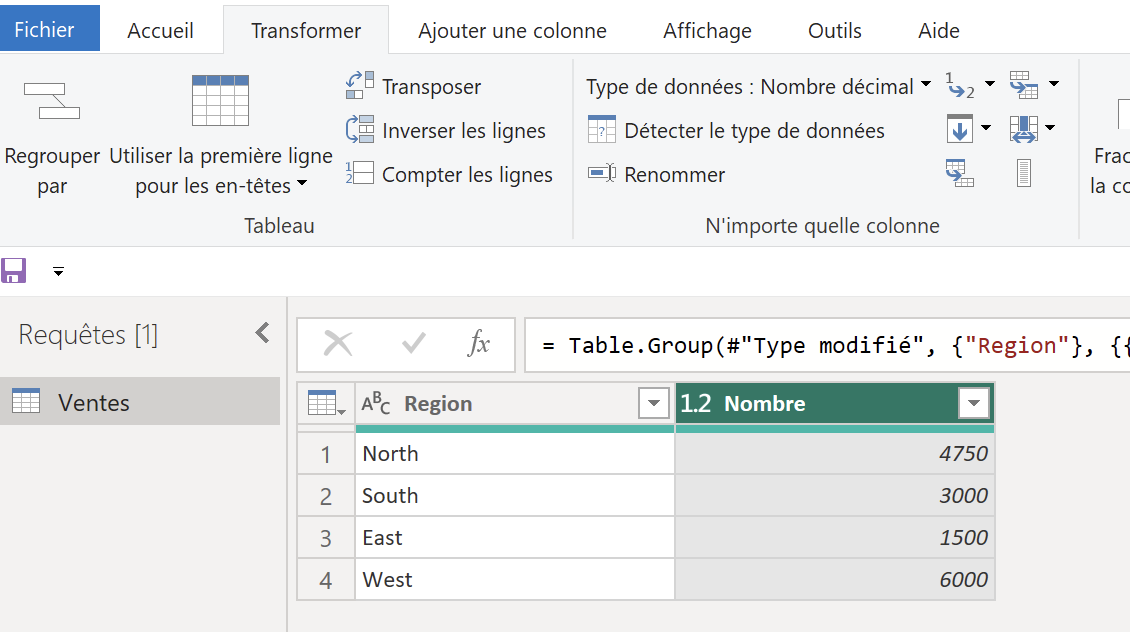
Task: Click the Transposer icon
Action: click(x=360, y=85)
